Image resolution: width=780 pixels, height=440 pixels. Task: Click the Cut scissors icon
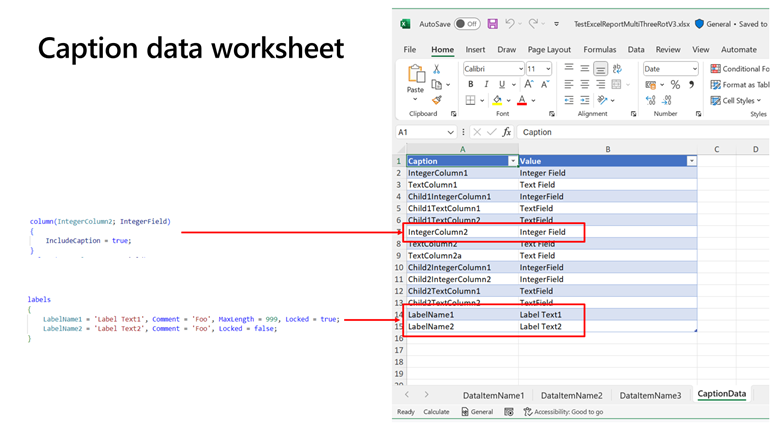point(436,69)
